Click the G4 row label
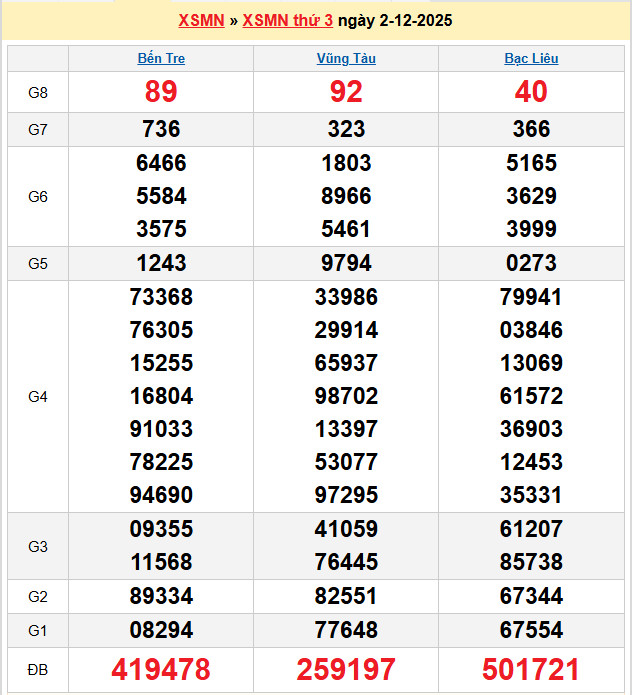The width and height of the screenshot is (632, 695). point(38,397)
